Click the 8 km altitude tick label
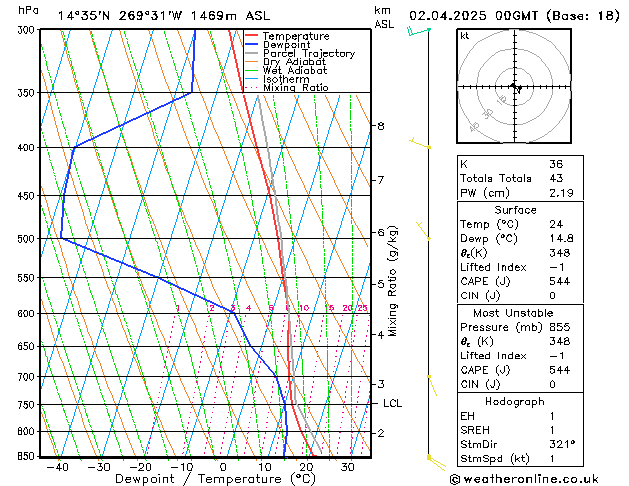The width and height of the screenshot is (629, 486). [x=381, y=126]
